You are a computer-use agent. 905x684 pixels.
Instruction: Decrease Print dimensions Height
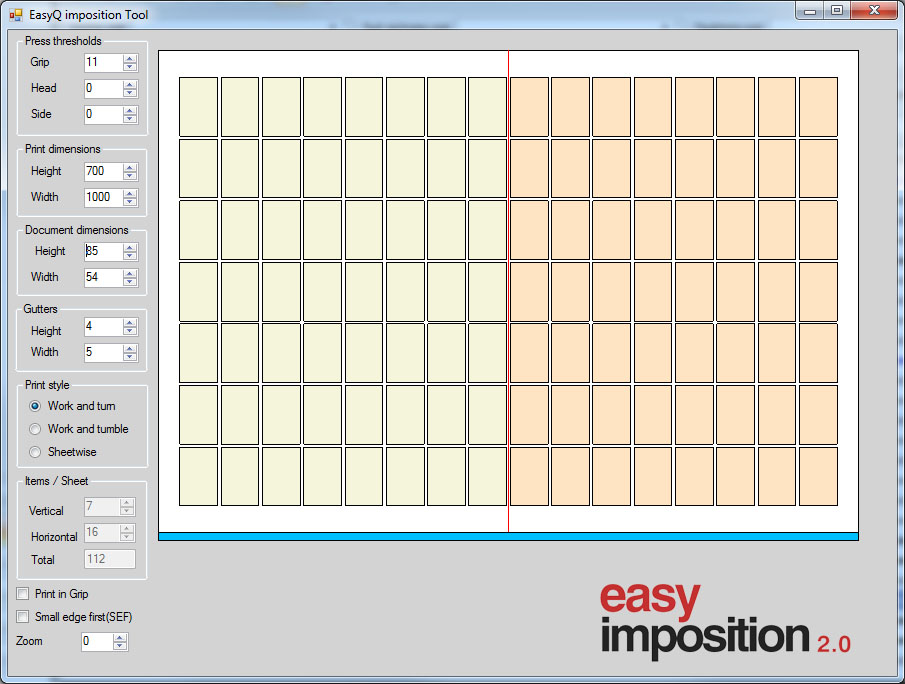130,176
